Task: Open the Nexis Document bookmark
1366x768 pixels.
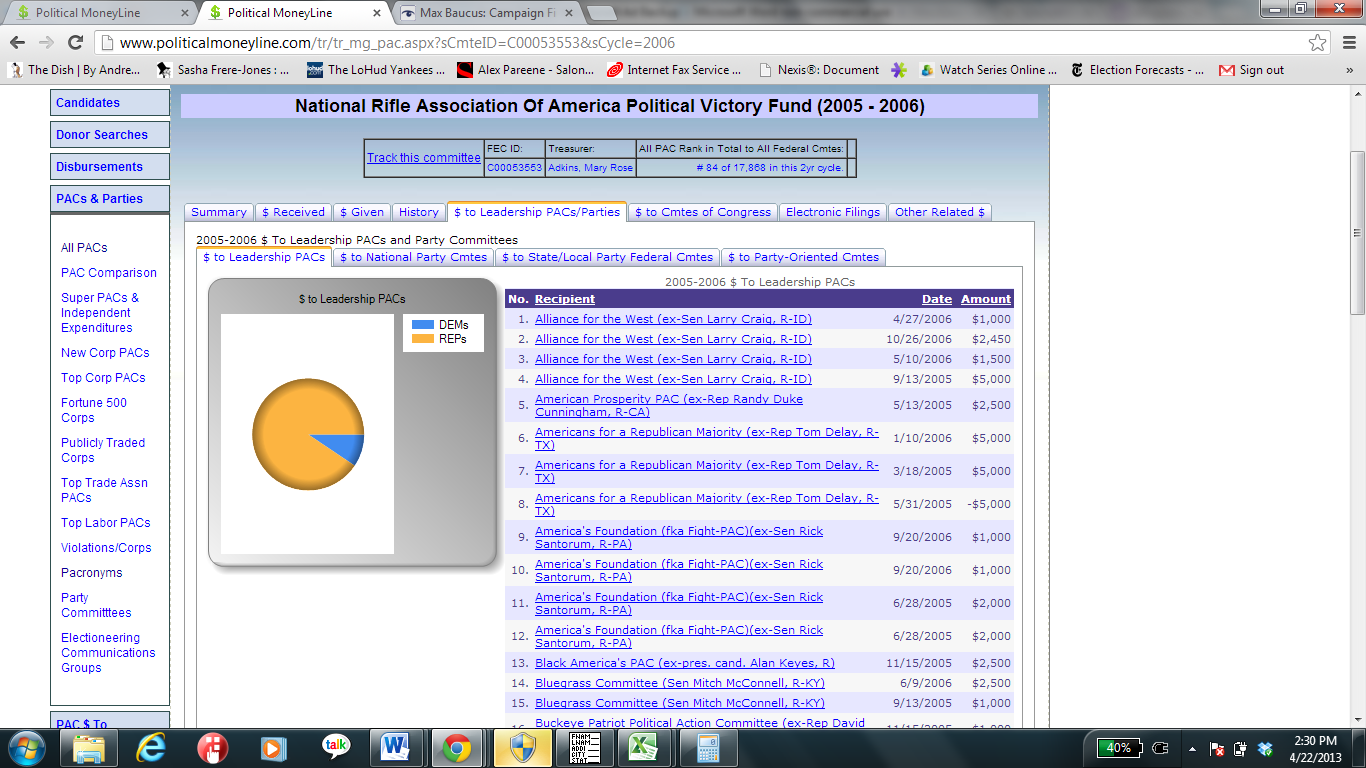Action: (x=819, y=70)
